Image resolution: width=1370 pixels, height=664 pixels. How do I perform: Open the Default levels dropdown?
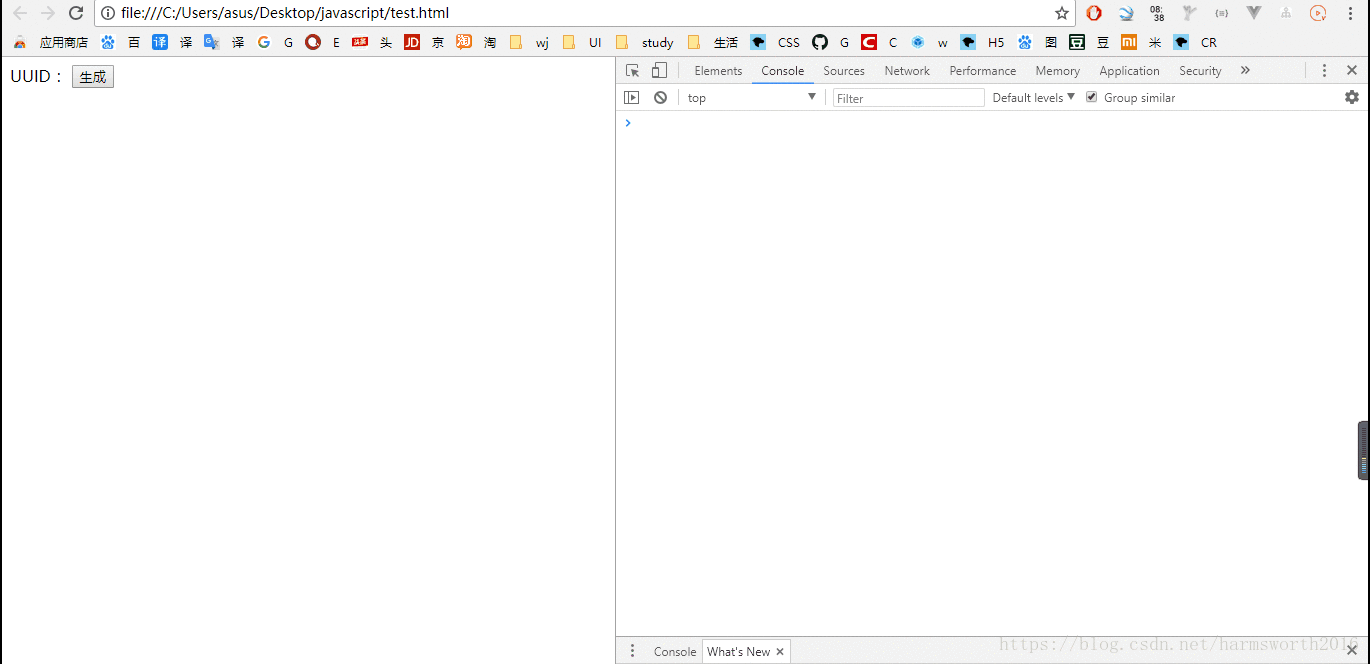(x=1033, y=97)
